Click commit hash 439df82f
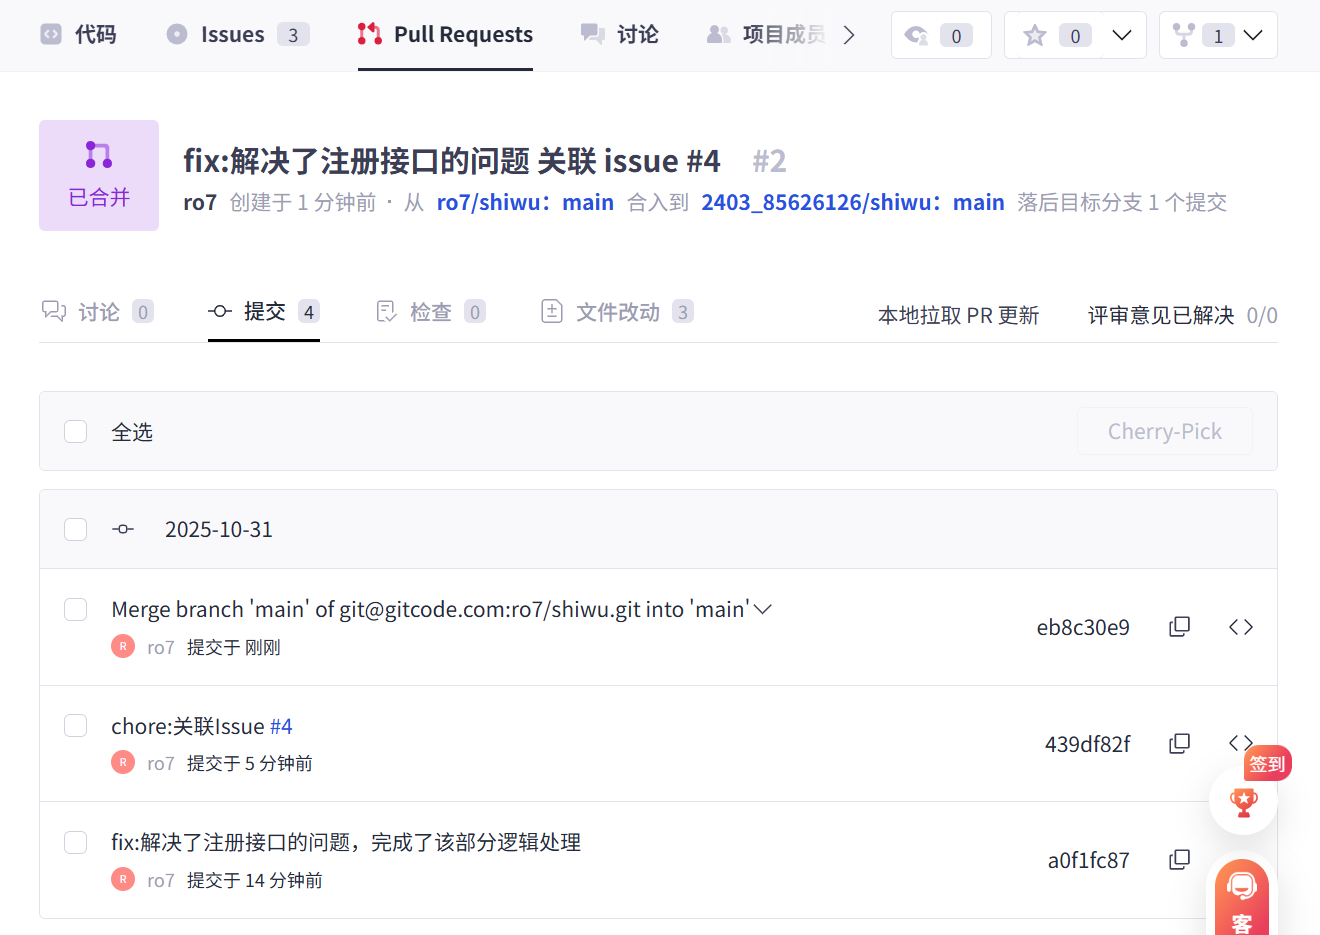Viewport: 1320px width, 935px height. point(1088,744)
